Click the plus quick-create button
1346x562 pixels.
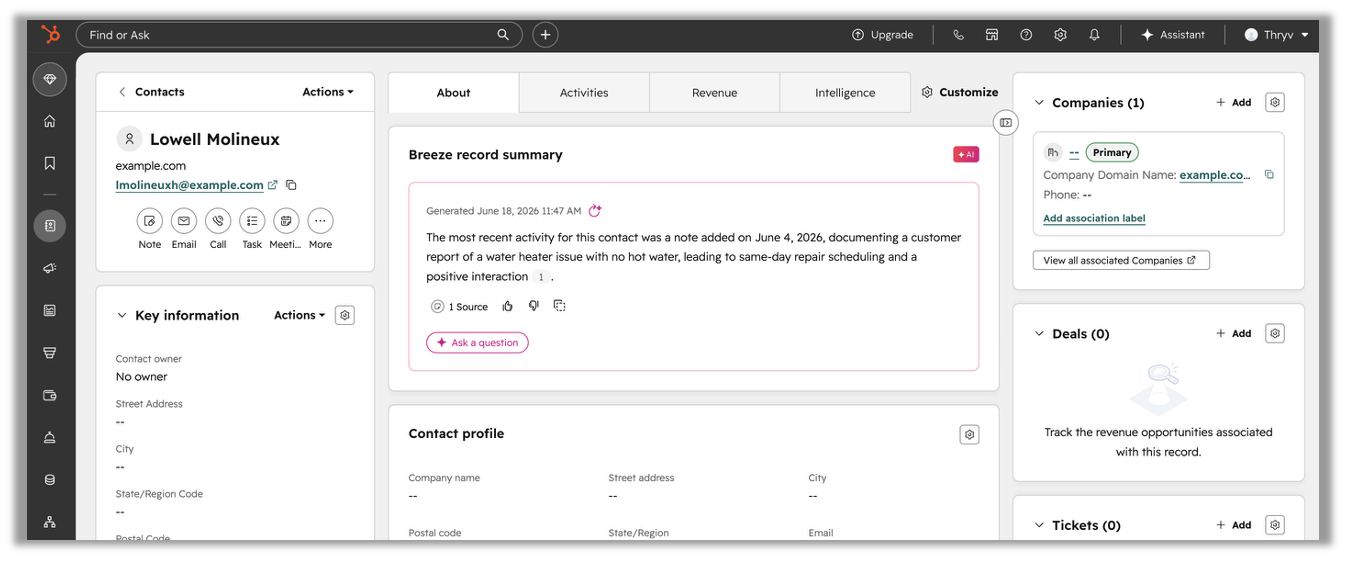click(545, 35)
